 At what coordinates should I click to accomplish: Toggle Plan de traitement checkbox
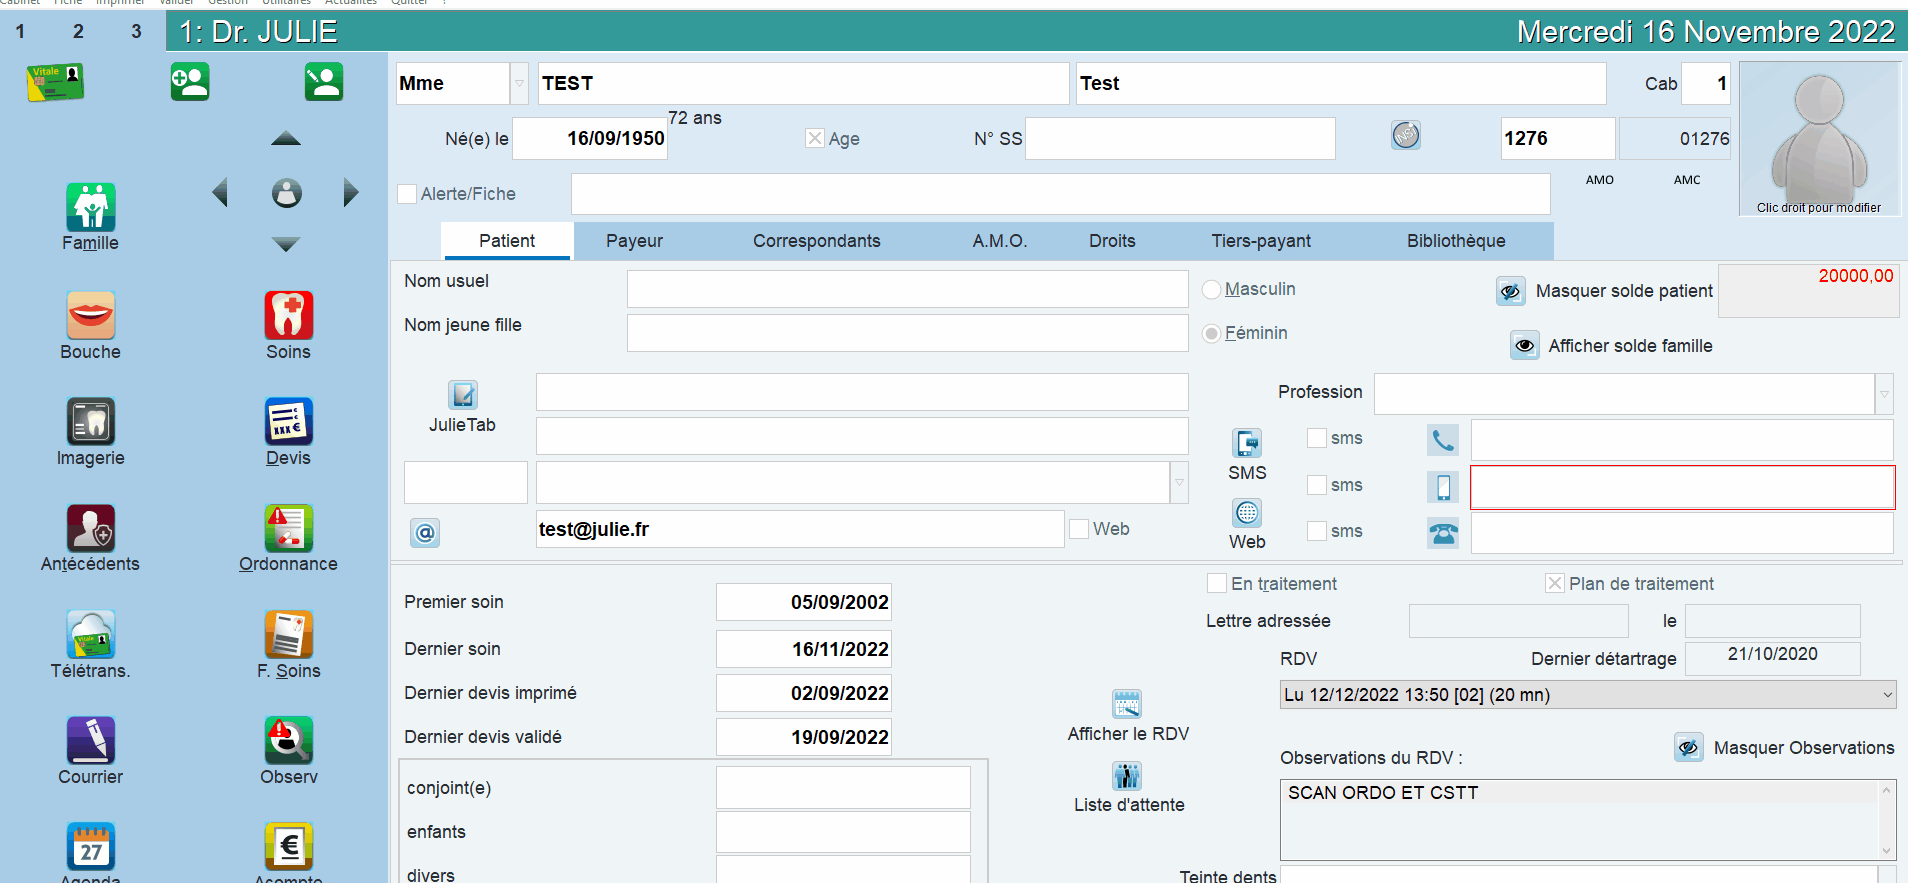point(1555,583)
